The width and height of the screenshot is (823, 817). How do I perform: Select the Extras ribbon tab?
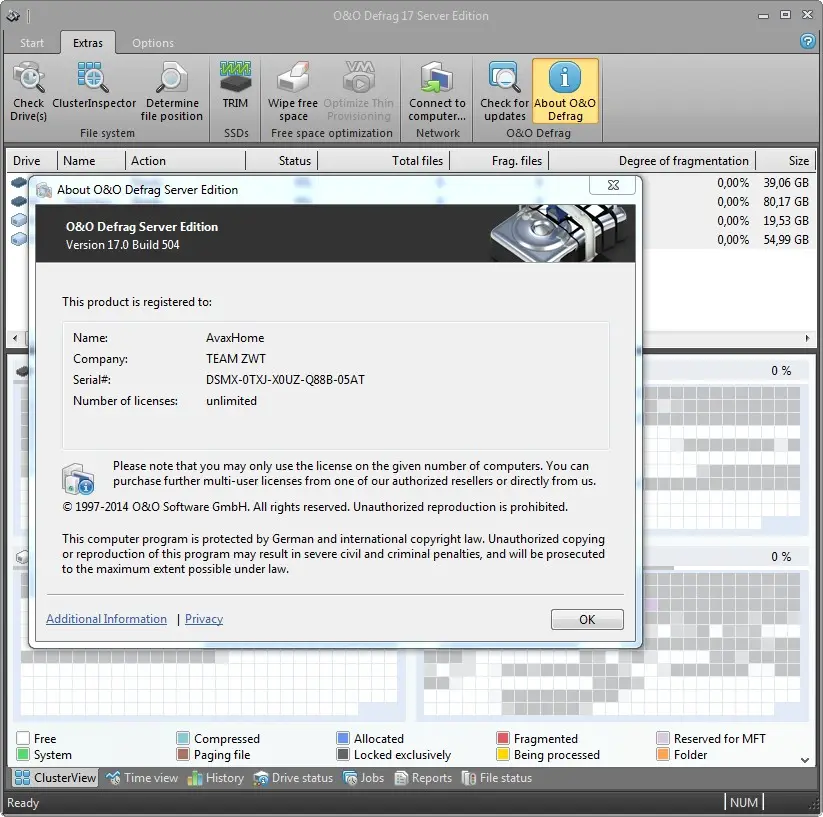point(88,43)
